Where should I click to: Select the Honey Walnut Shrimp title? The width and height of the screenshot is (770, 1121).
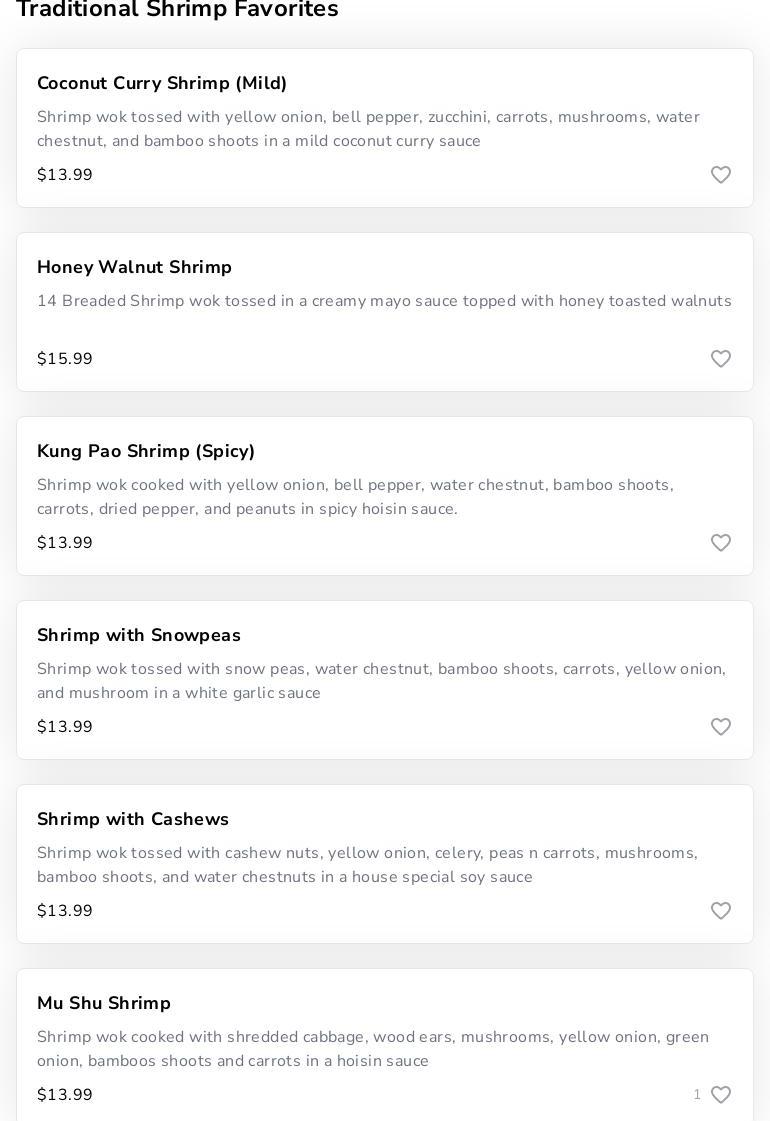click(134, 267)
